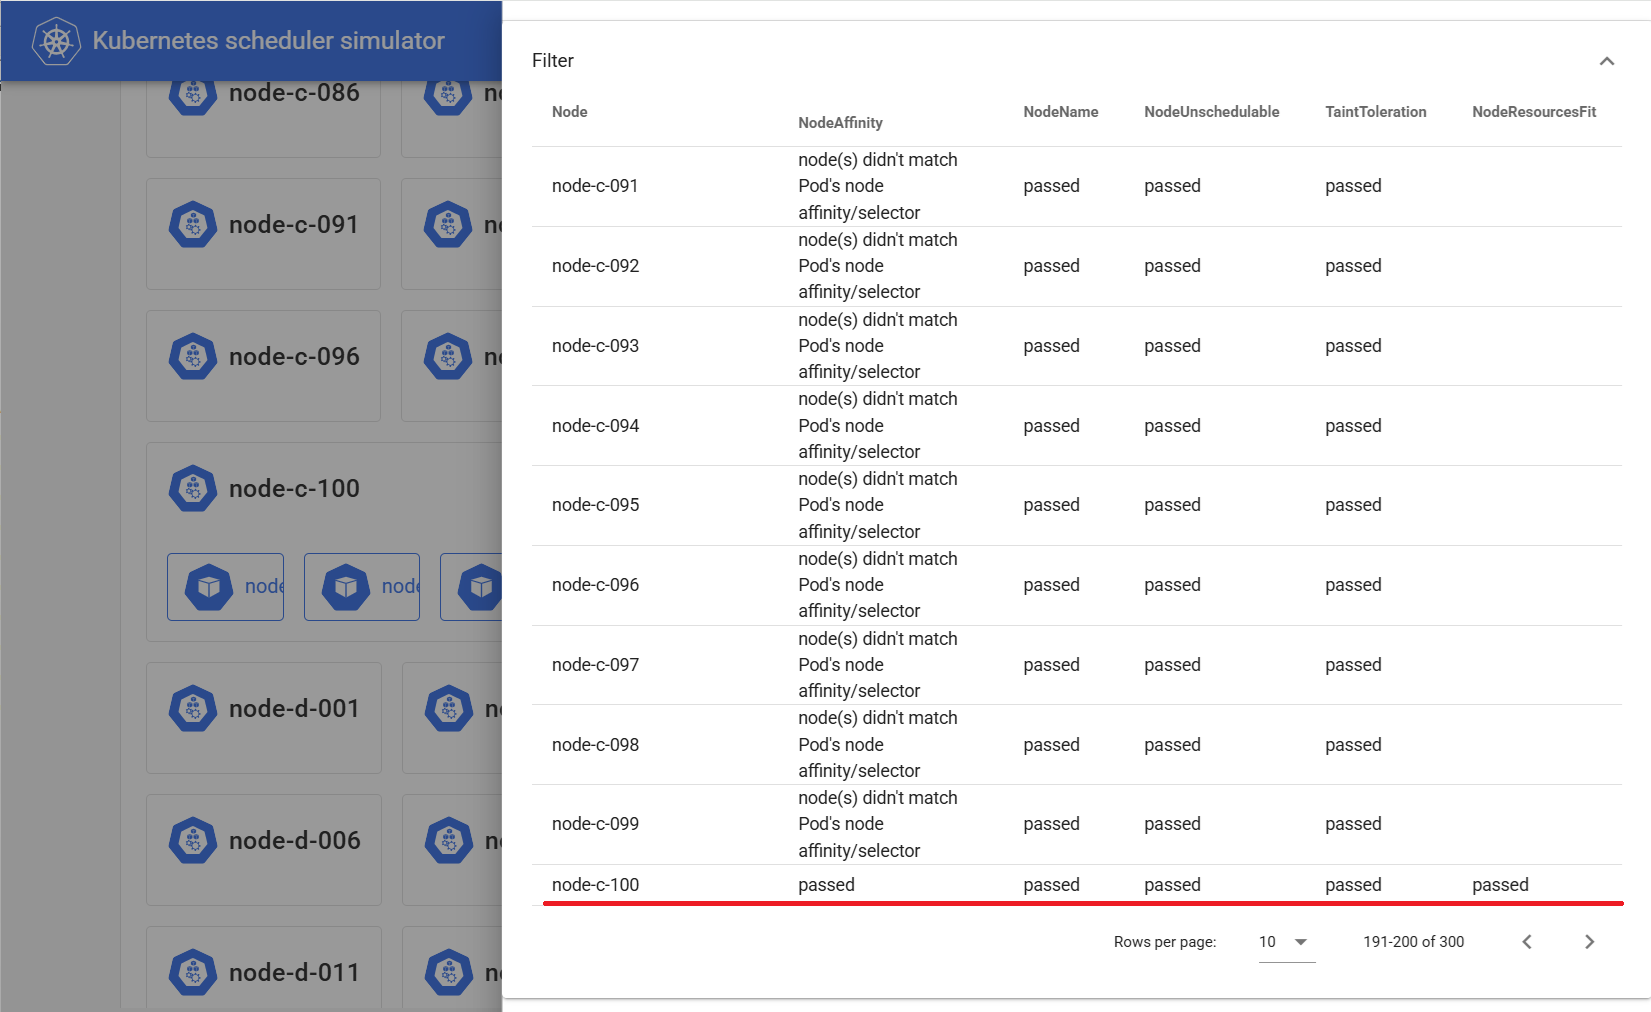The image size is (1651, 1012).
Task: Click the Kubernetes scheduler simulator title
Action: [268, 41]
